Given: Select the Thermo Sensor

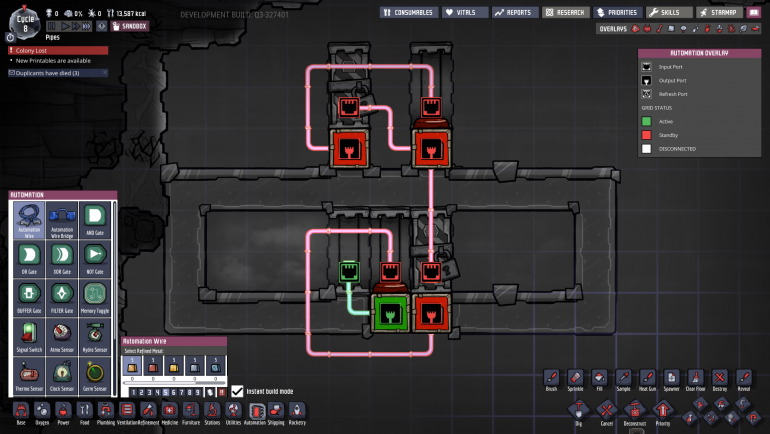Looking at the screenshot, I should (29, 376).
